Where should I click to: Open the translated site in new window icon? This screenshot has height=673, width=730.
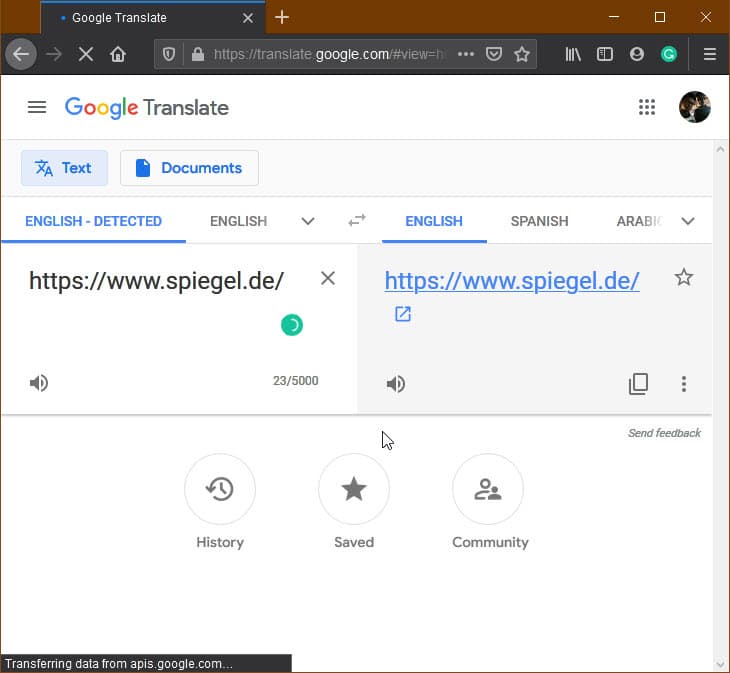click(403, 314)
